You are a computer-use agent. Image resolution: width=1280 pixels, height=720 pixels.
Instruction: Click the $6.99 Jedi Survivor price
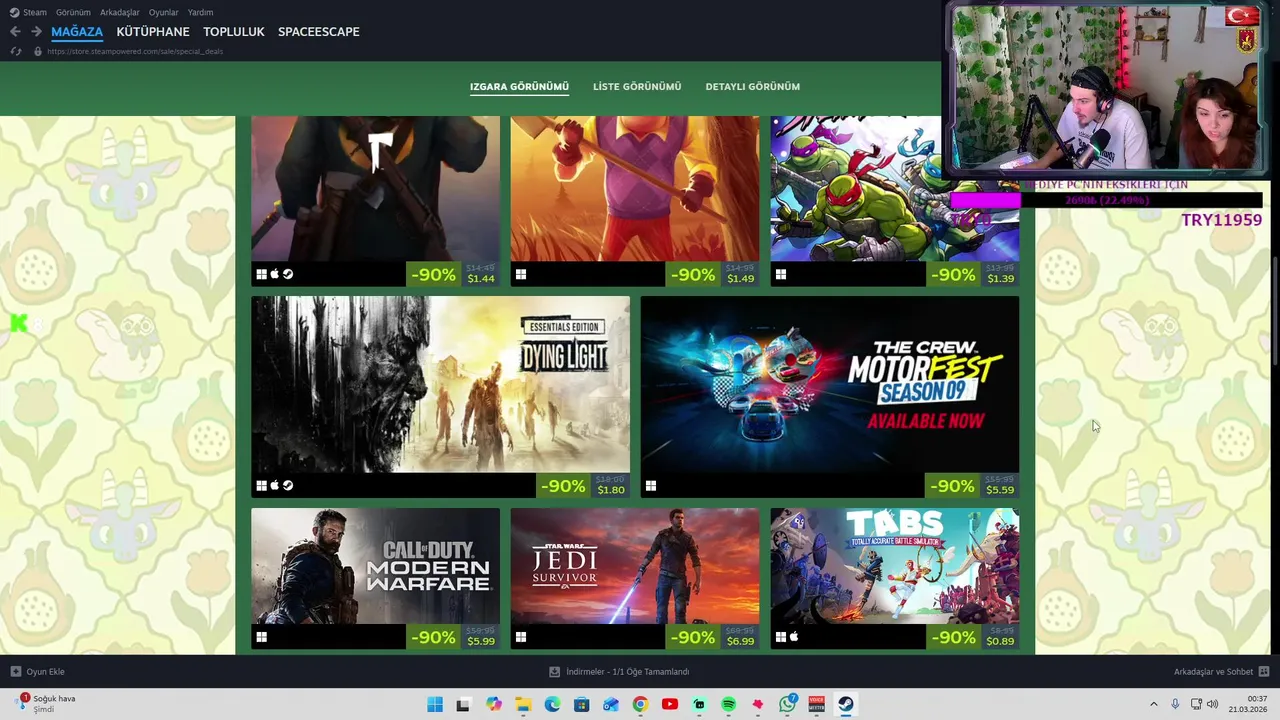(x=740, y=641)
